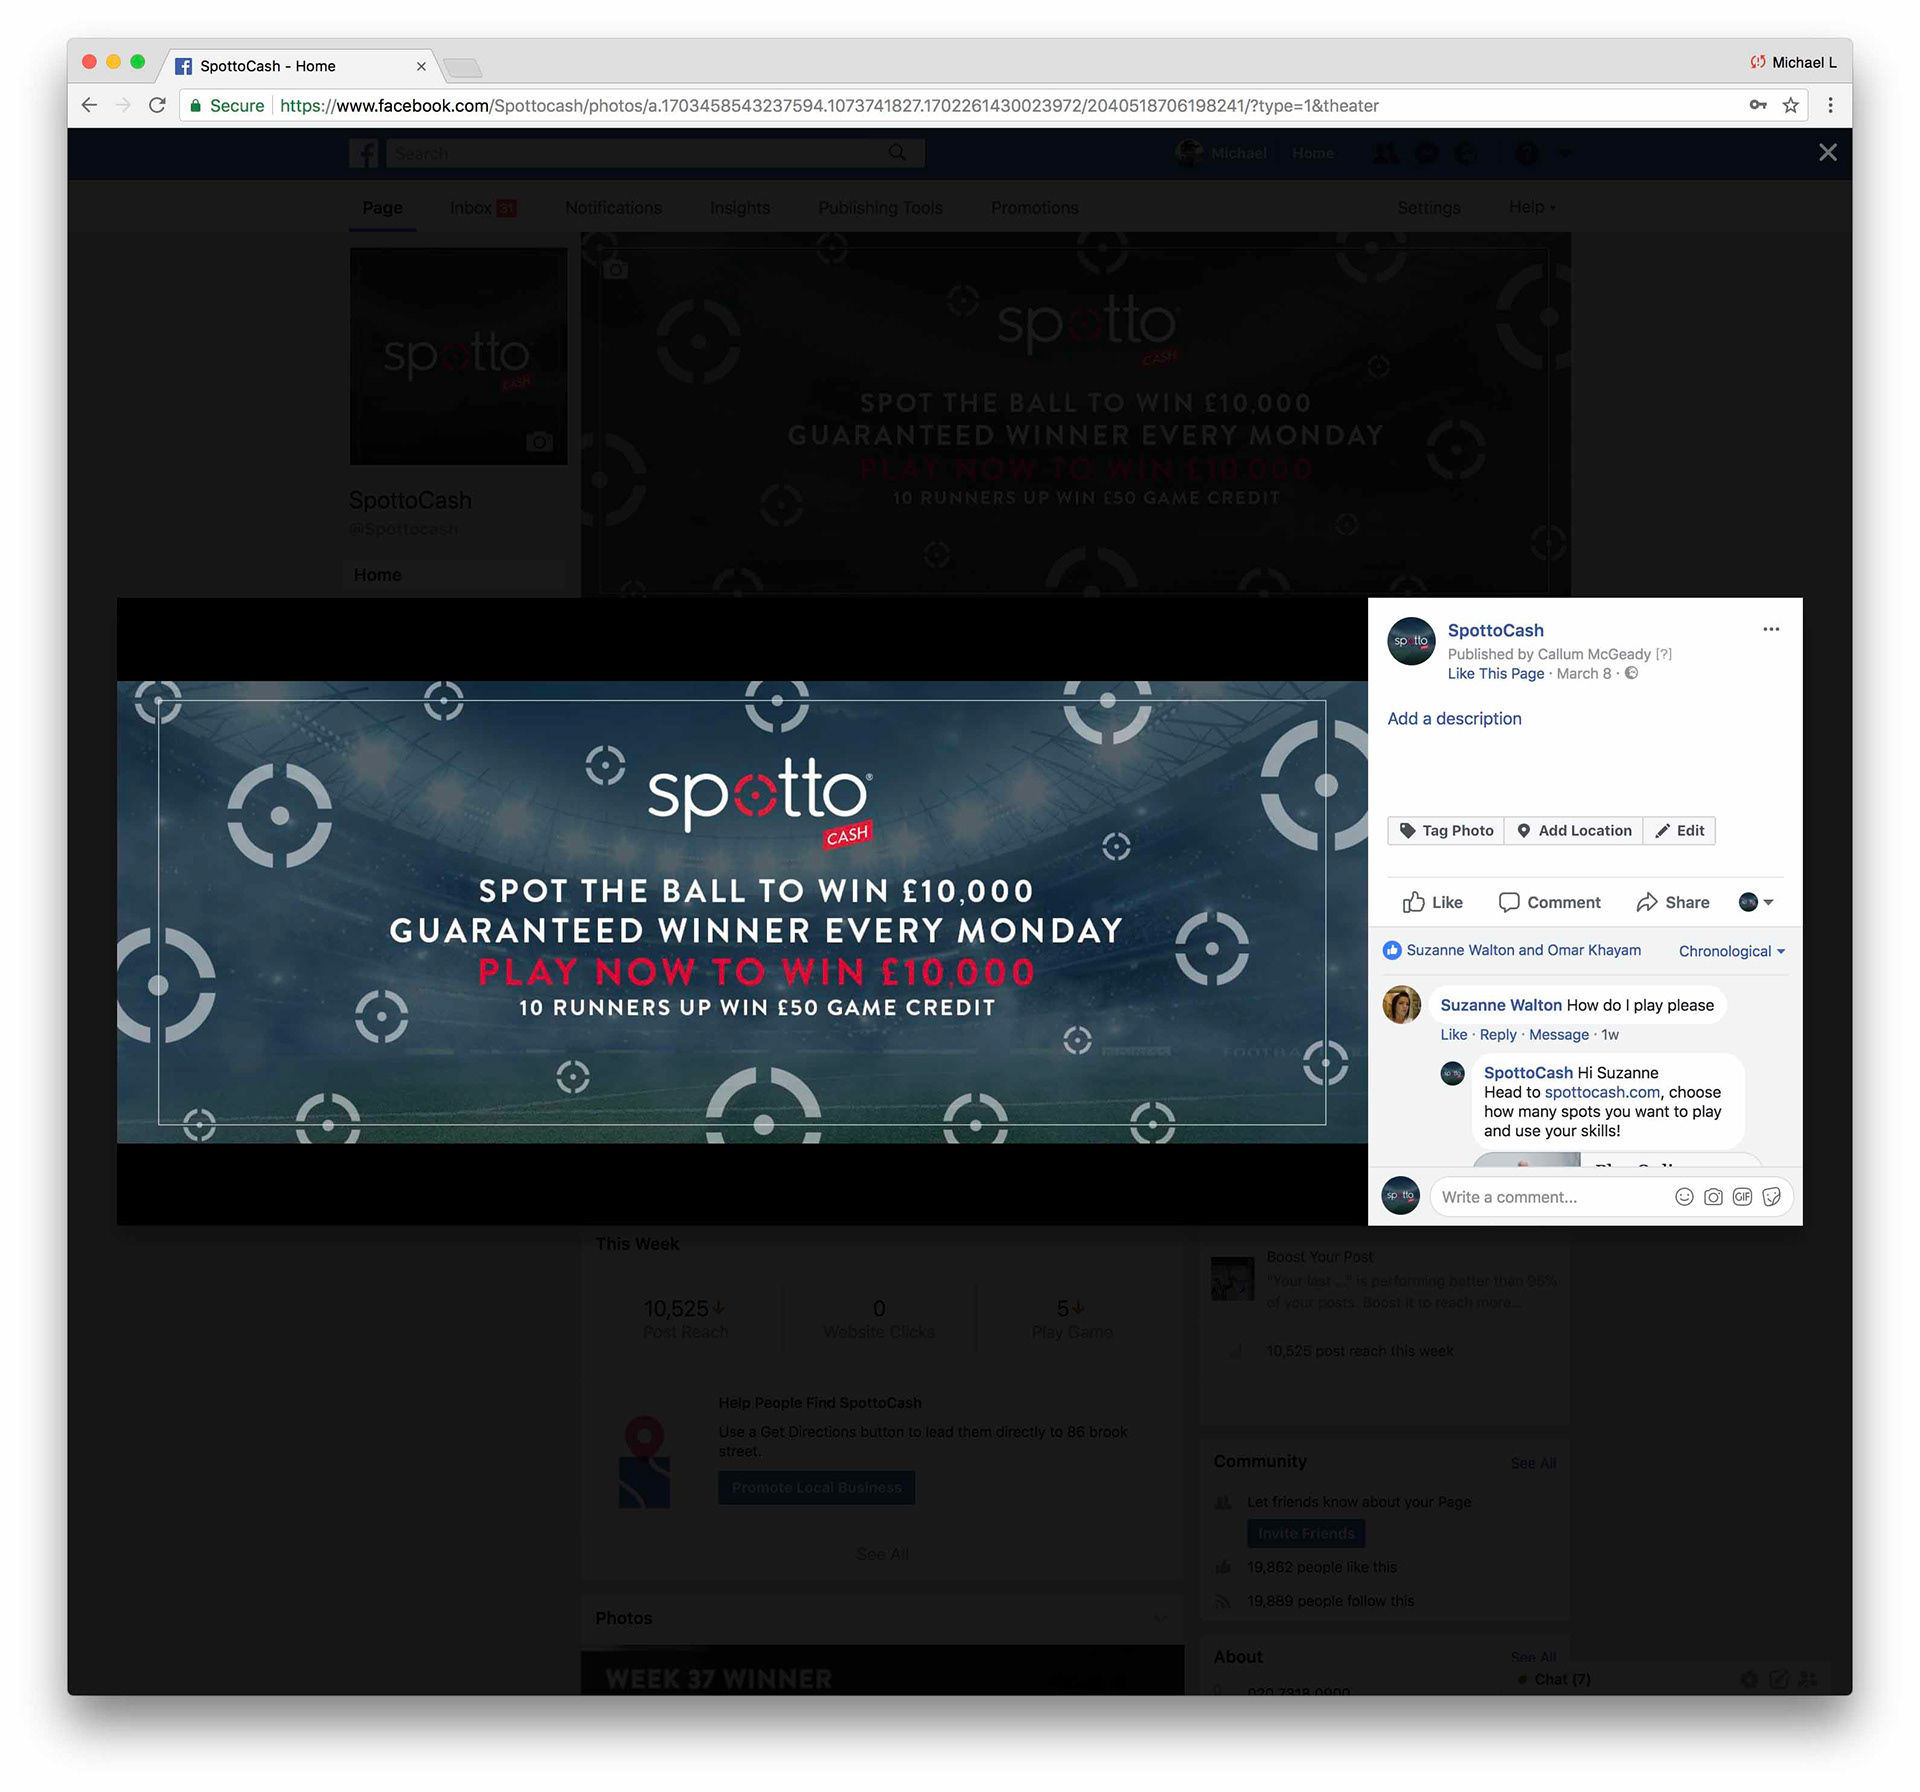This screenshot has height=1792, width=1920.
Task: Reply to Suzanne Walton's comment
Action: [x=1498, y=1035]
